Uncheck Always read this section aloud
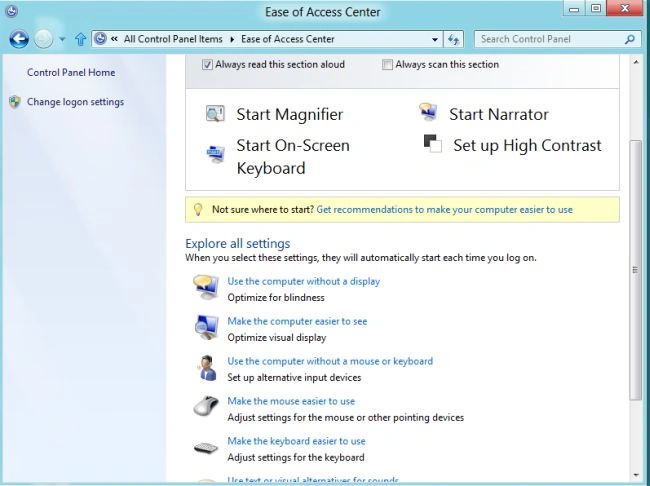Image resolution: width=650 pixels, height=486 pixels. 207,65
